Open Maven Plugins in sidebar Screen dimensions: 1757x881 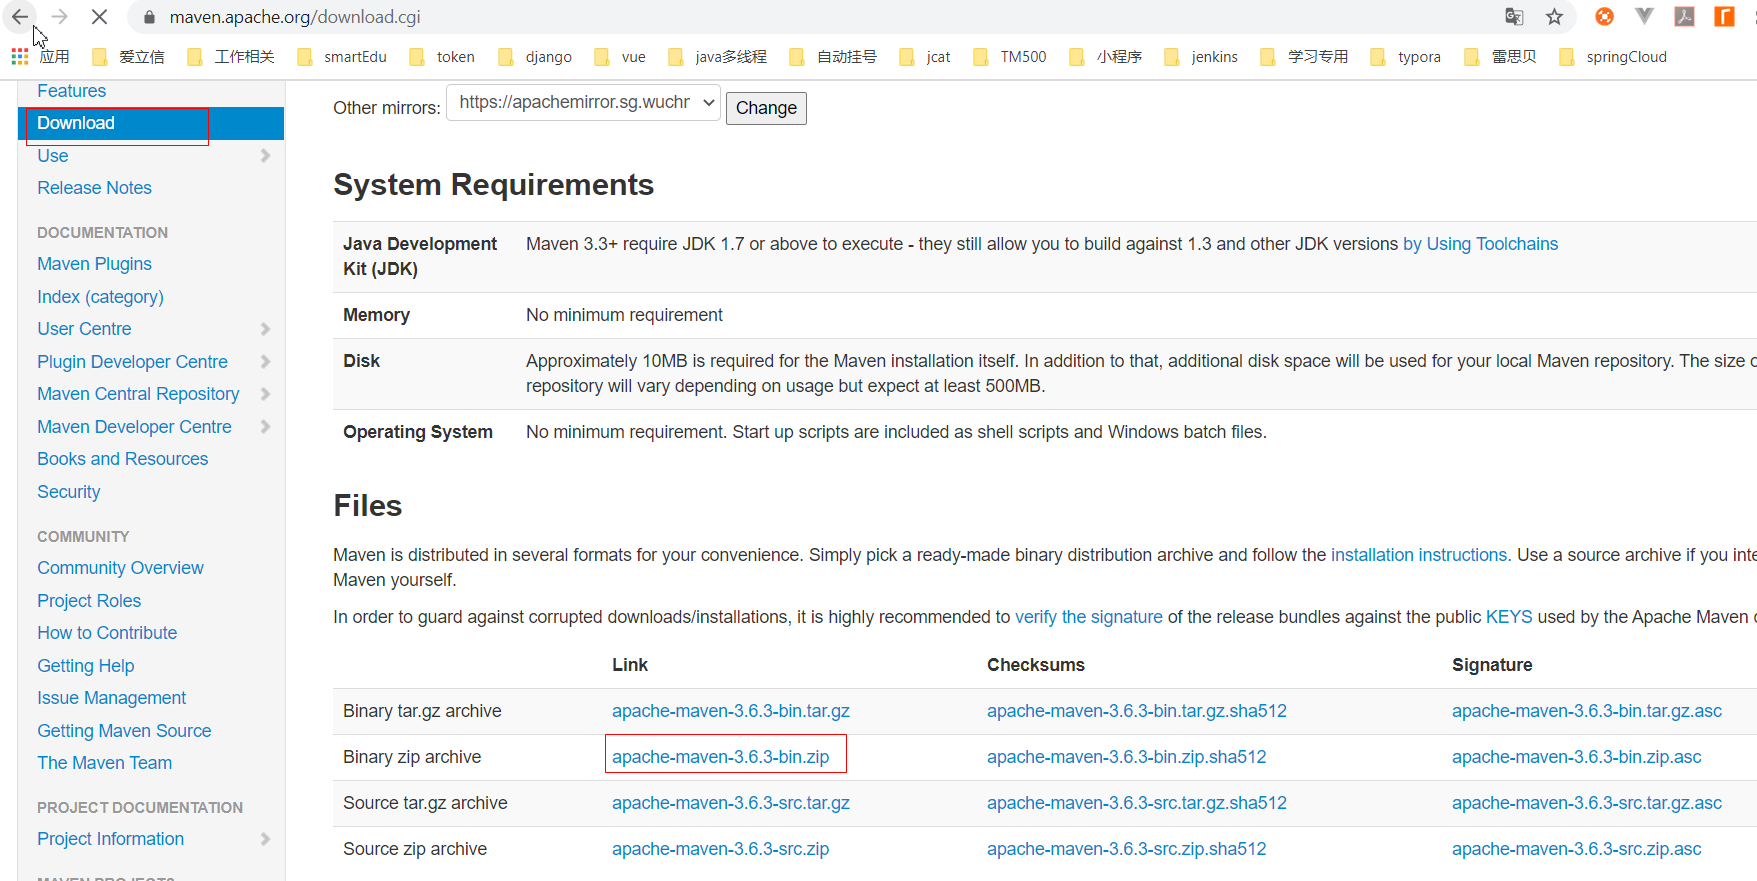click(94, 264)
